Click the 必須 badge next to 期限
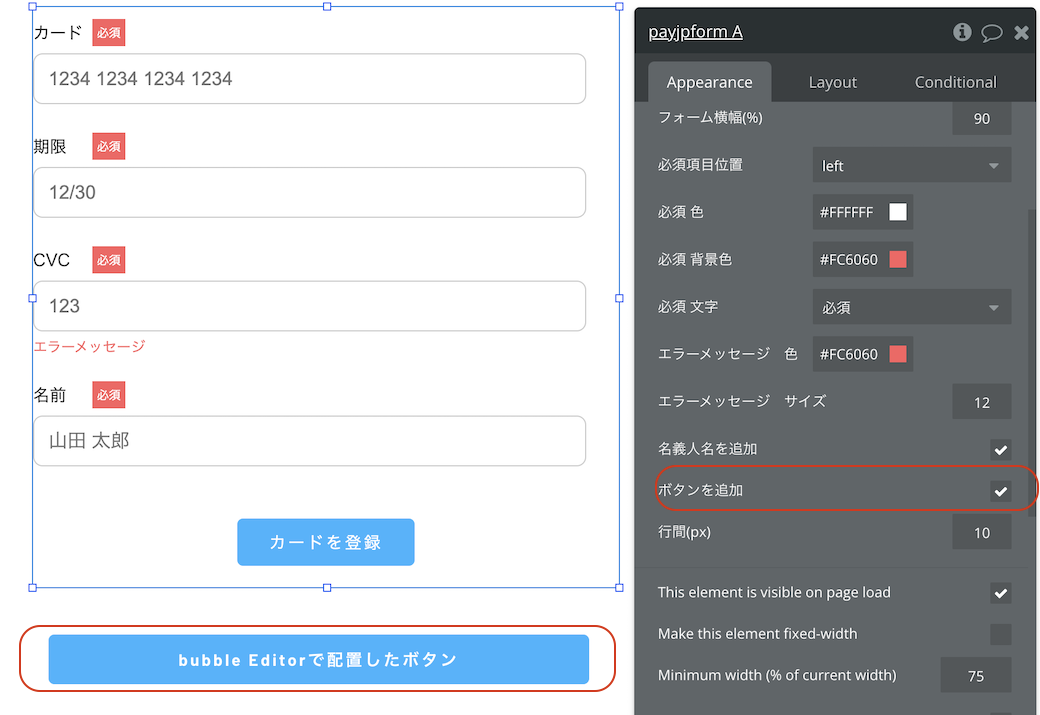The height and width of the screenshot is (715, 1040). (109, 147)
